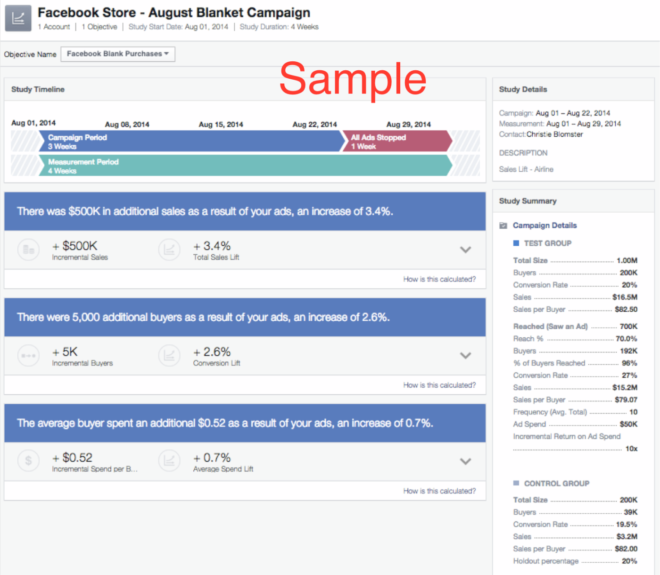Image resolution: width=660 pixels, height=575 pixels.
Task: Click the '% of Buyers Reached' row
Action: tap(575, 363)
